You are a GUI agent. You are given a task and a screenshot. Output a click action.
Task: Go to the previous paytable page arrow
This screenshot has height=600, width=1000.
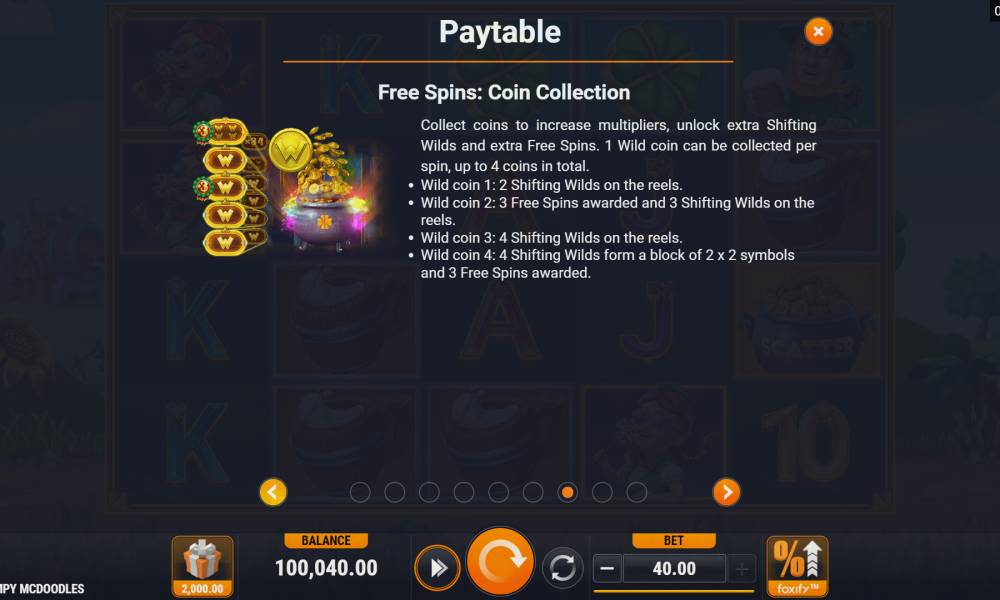pyautogui.click(x=273, y=492)
